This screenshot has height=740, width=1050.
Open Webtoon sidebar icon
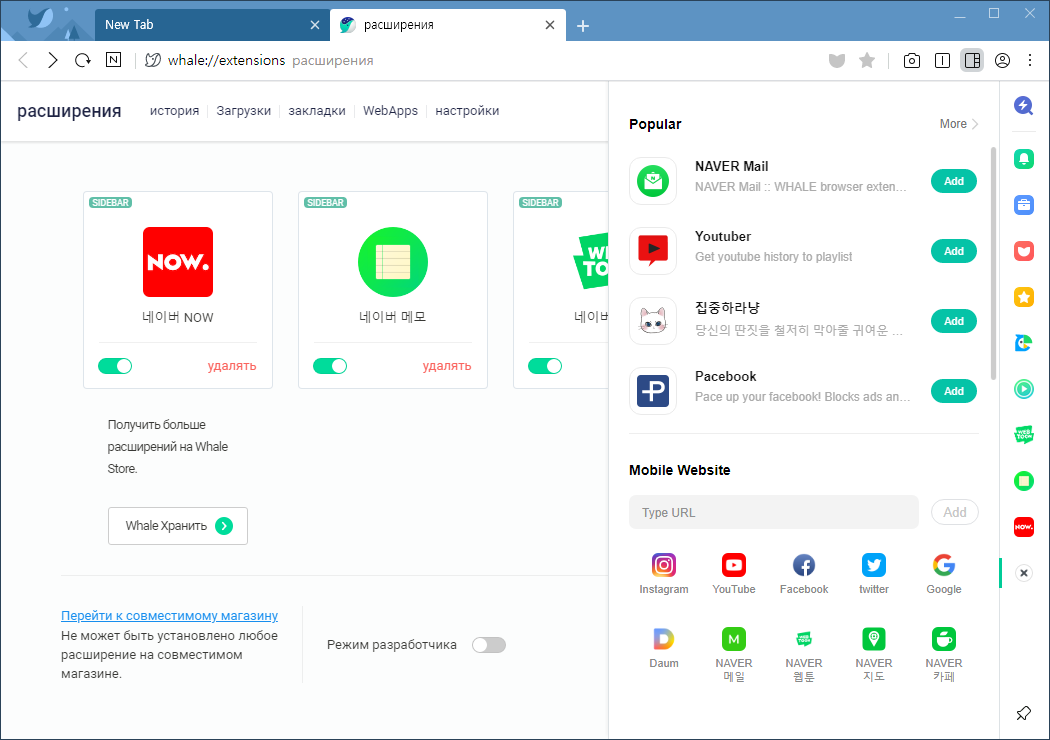(x=1024, y=435)
